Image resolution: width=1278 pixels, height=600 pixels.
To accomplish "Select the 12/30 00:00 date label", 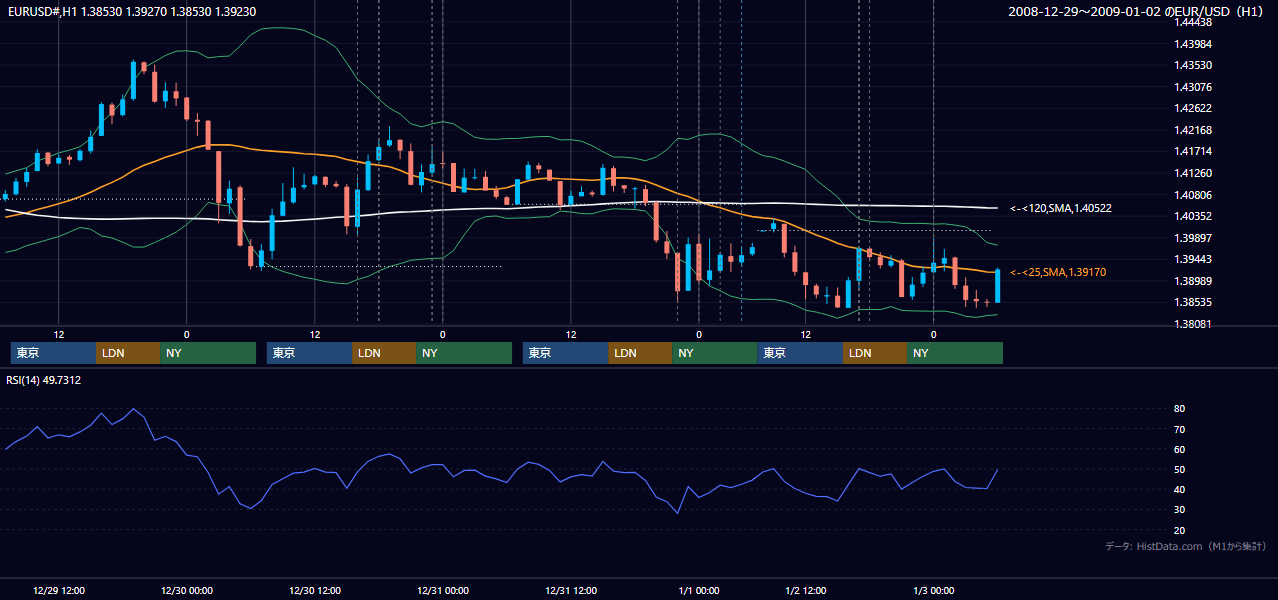I will [187, 590].
